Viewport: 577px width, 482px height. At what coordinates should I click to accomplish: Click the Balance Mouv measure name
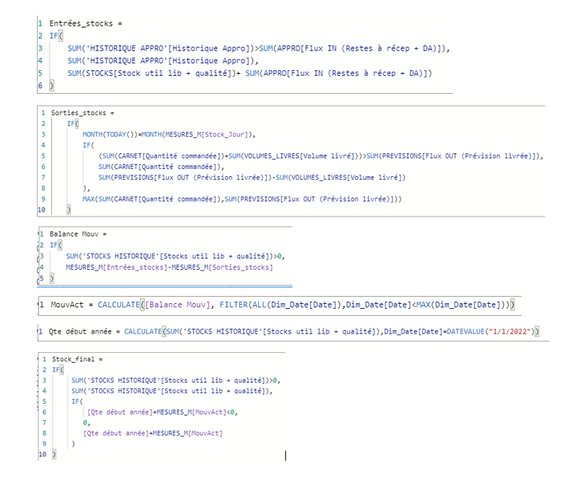(x=74, y=234)
